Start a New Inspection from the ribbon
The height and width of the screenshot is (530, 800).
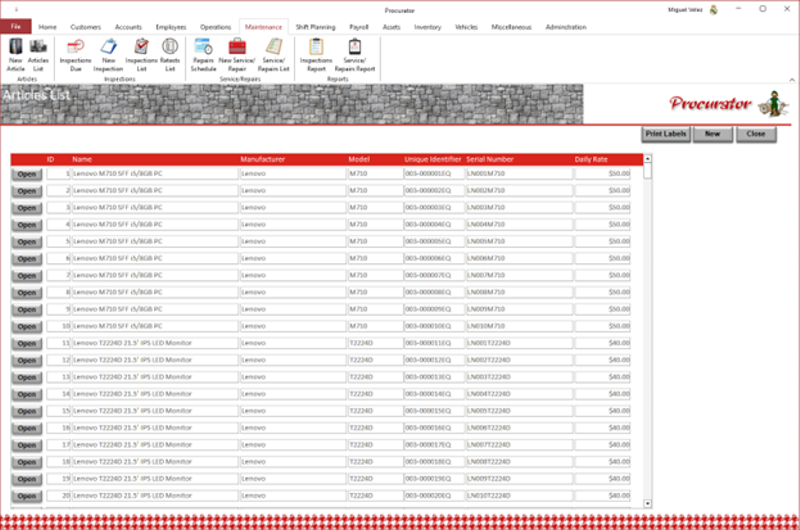pos(108,52)
